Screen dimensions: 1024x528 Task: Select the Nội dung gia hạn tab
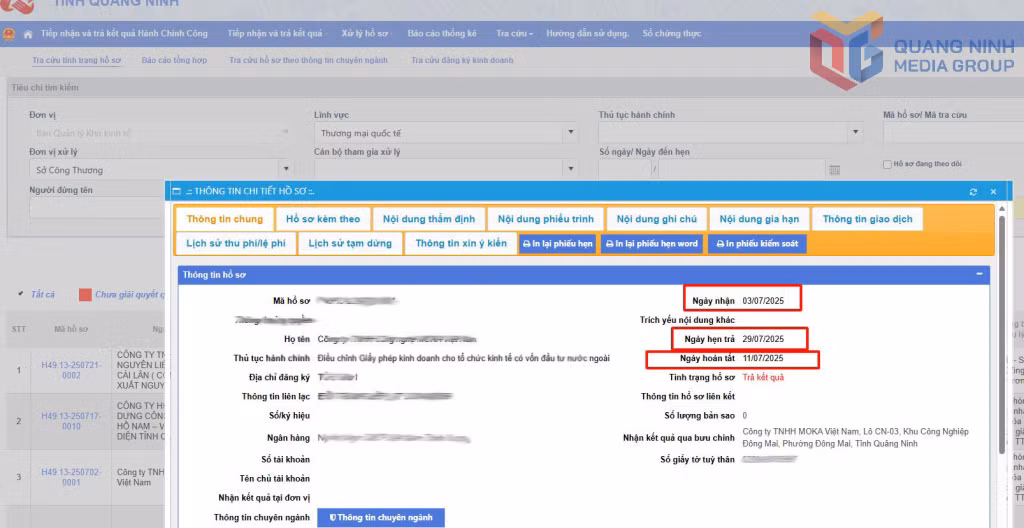pos(760,219)
